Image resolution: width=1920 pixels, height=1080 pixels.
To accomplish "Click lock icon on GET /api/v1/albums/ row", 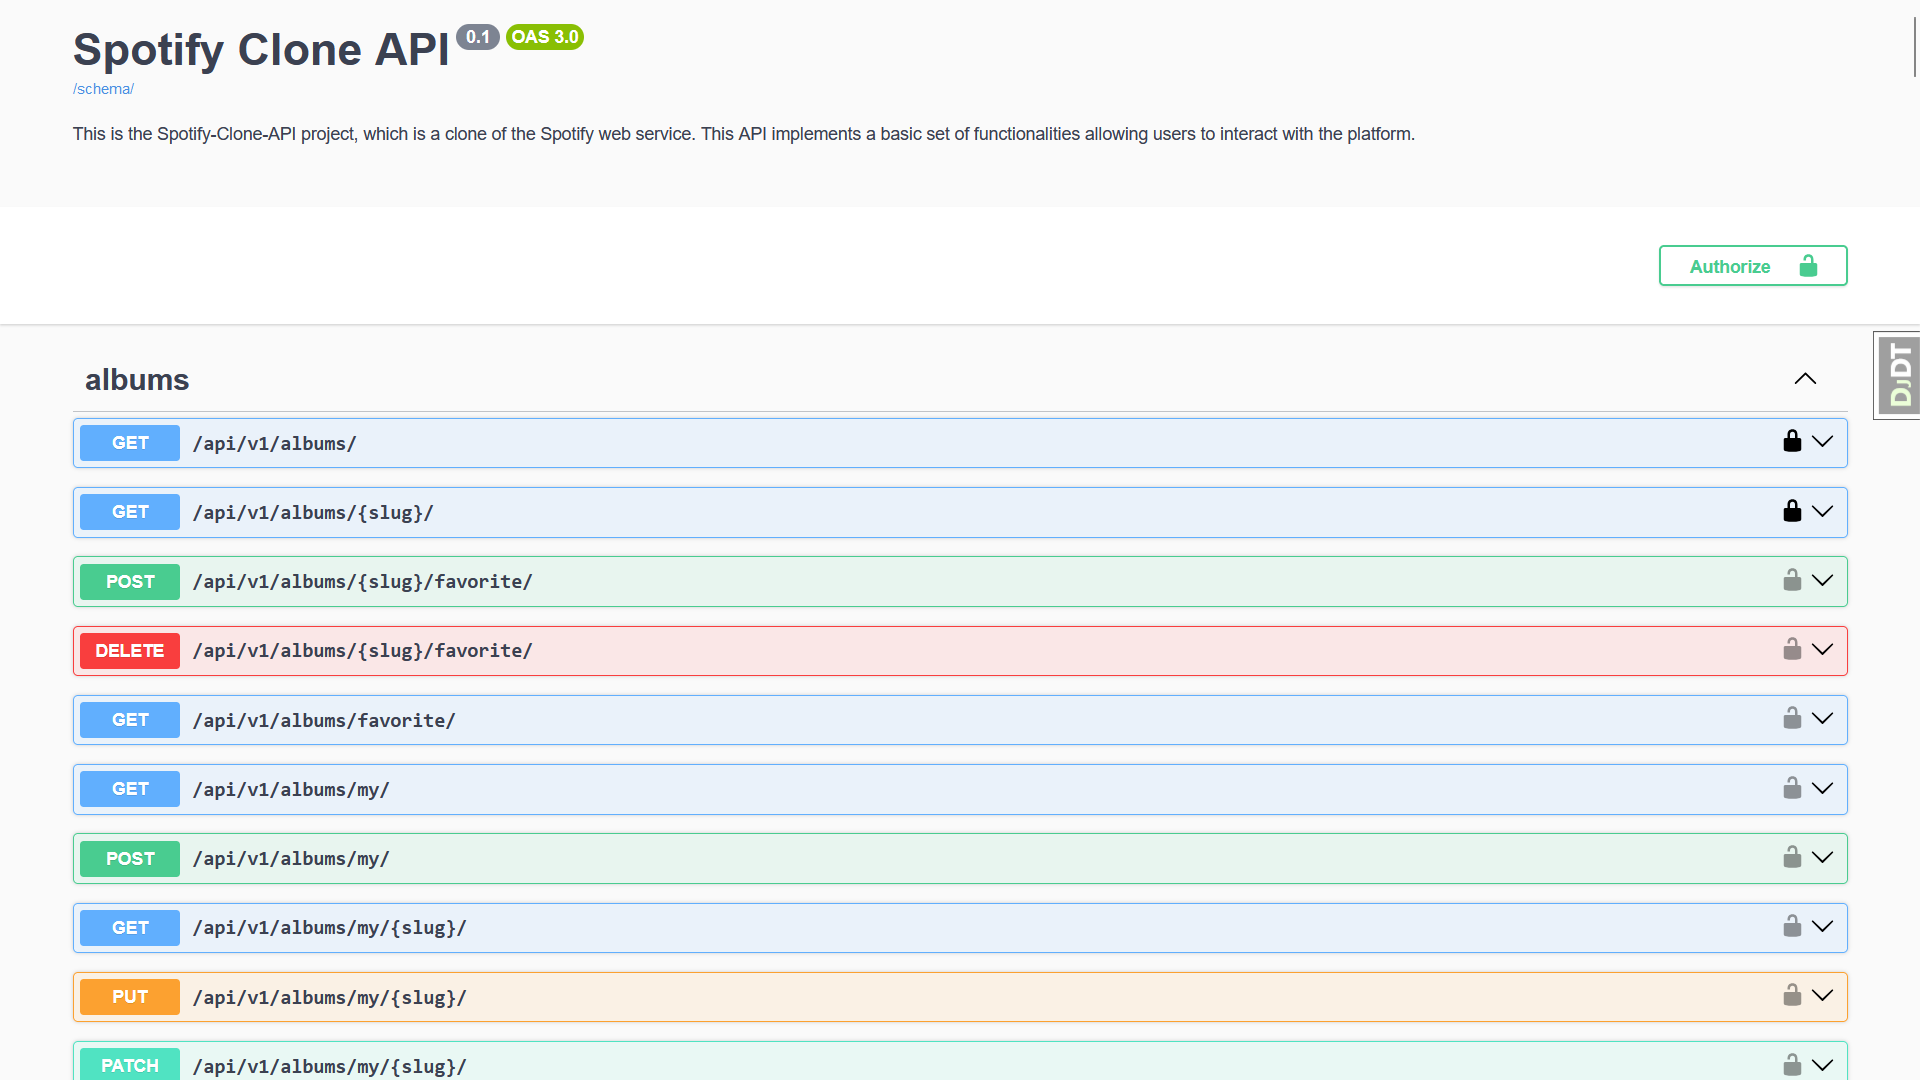I will [1792, 442].
